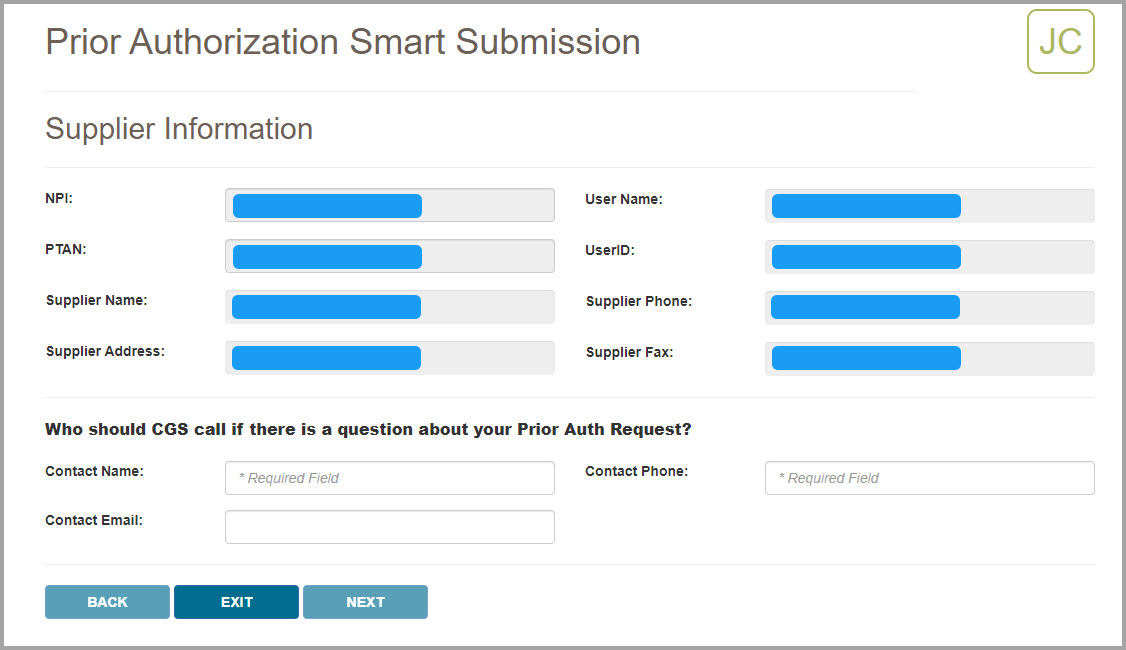Screen dimensions: 1126x650
Task: Click the Contact Phone label
Action: click(x=636, y=471)
